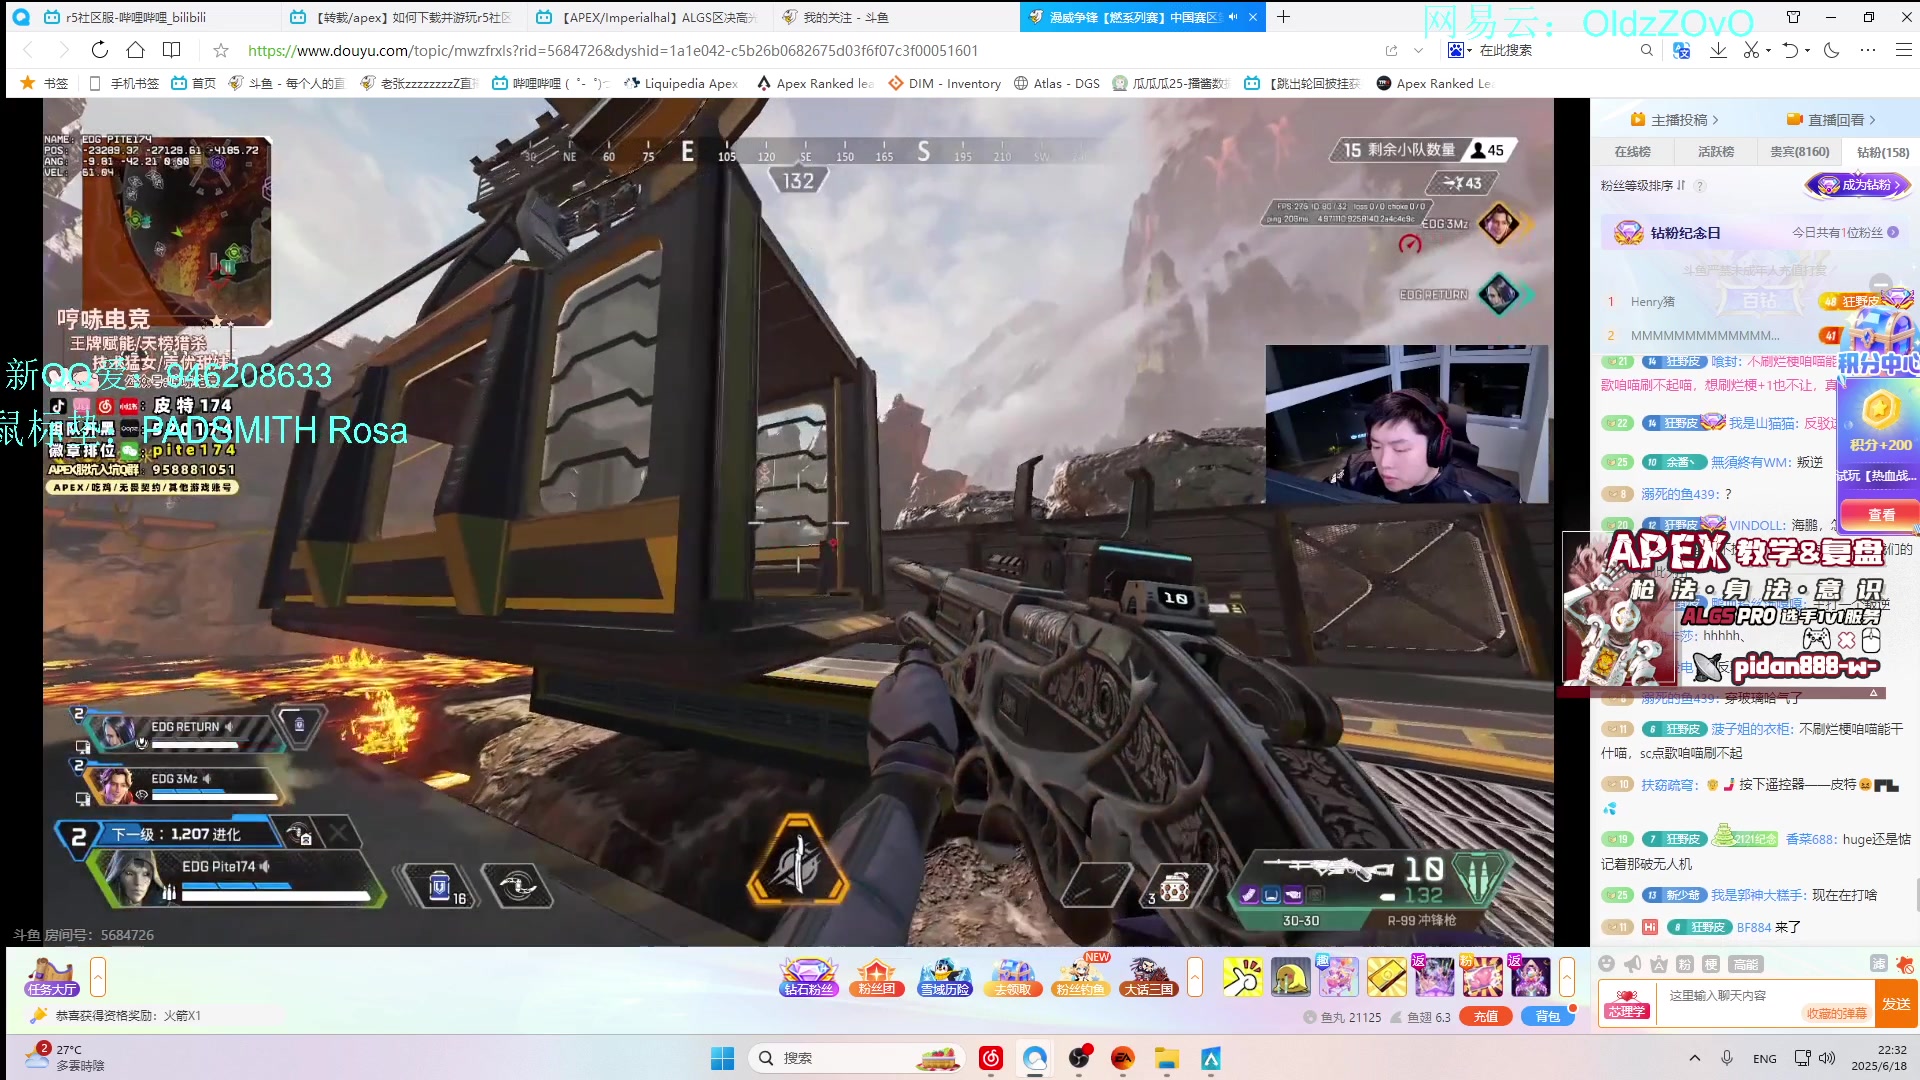Open 收藏的弹幕 saved danmaku link
Image resolution: width=1920 pixels, height=1080 pixels.
pos(1836,1013)
